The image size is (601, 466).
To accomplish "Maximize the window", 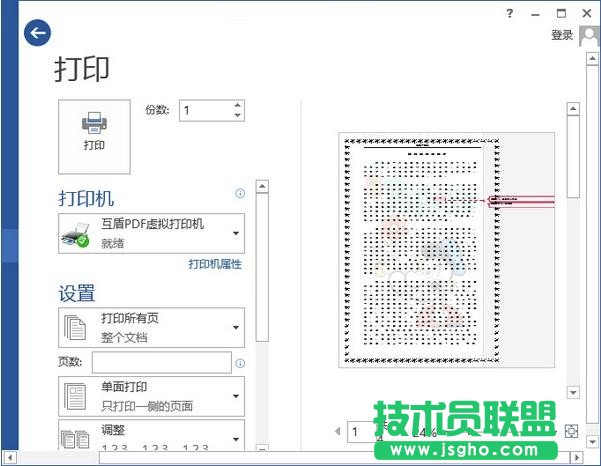I will (x=561, y=14).
